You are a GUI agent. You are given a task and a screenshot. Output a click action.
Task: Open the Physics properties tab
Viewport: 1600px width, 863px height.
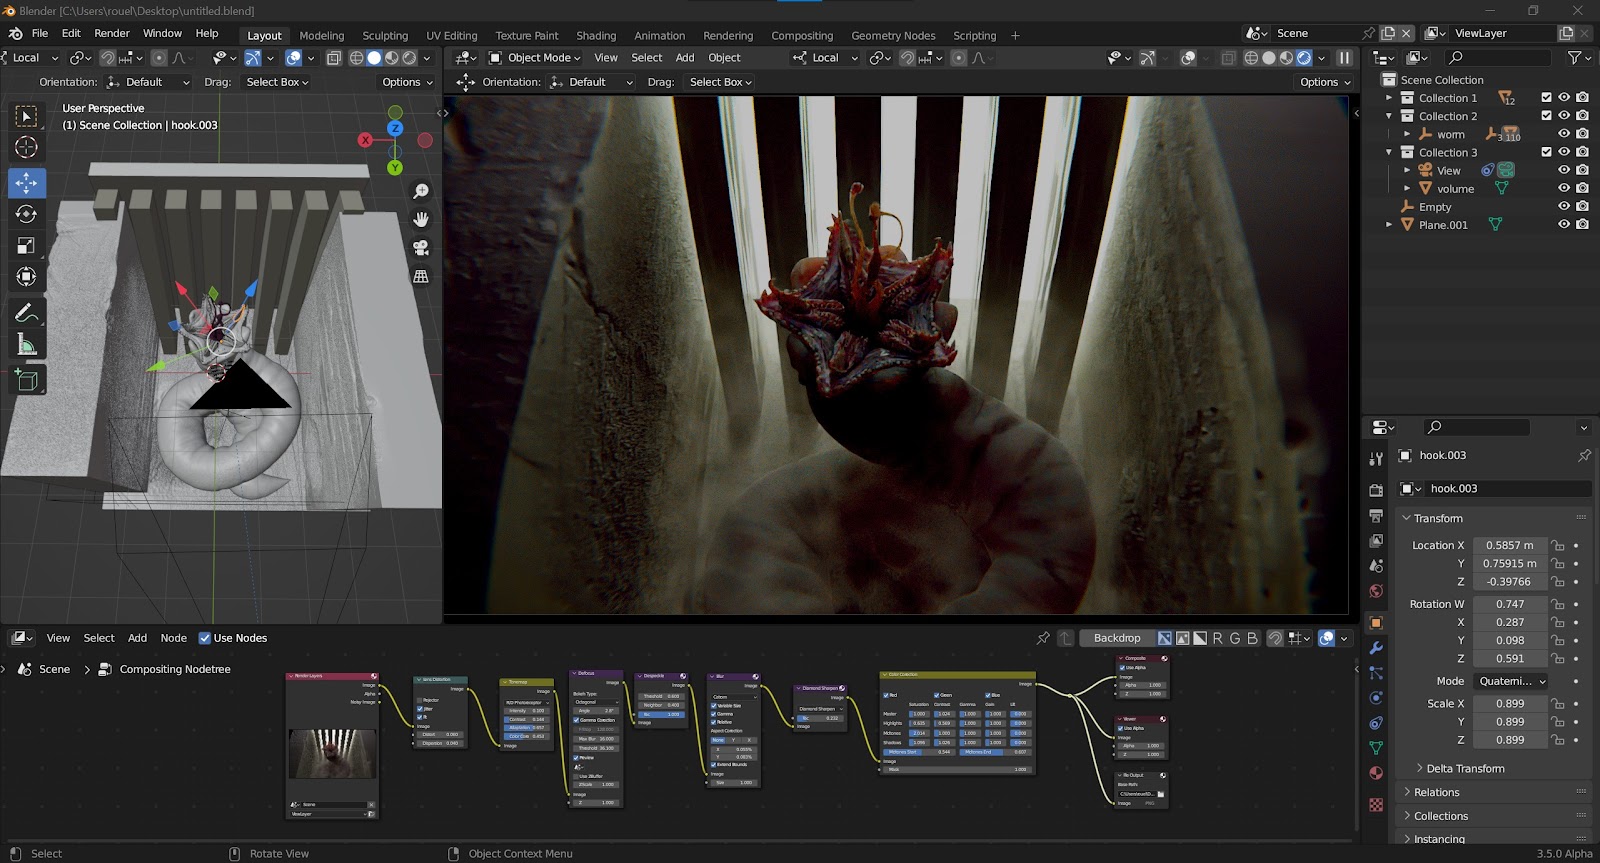(x=1376, y=698)
